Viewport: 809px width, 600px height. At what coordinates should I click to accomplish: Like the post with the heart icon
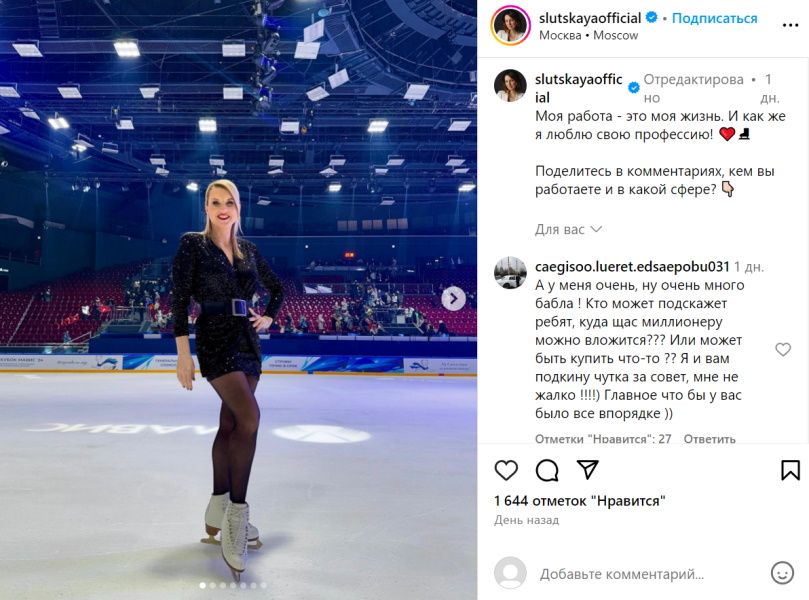click(x=506, y=470)
